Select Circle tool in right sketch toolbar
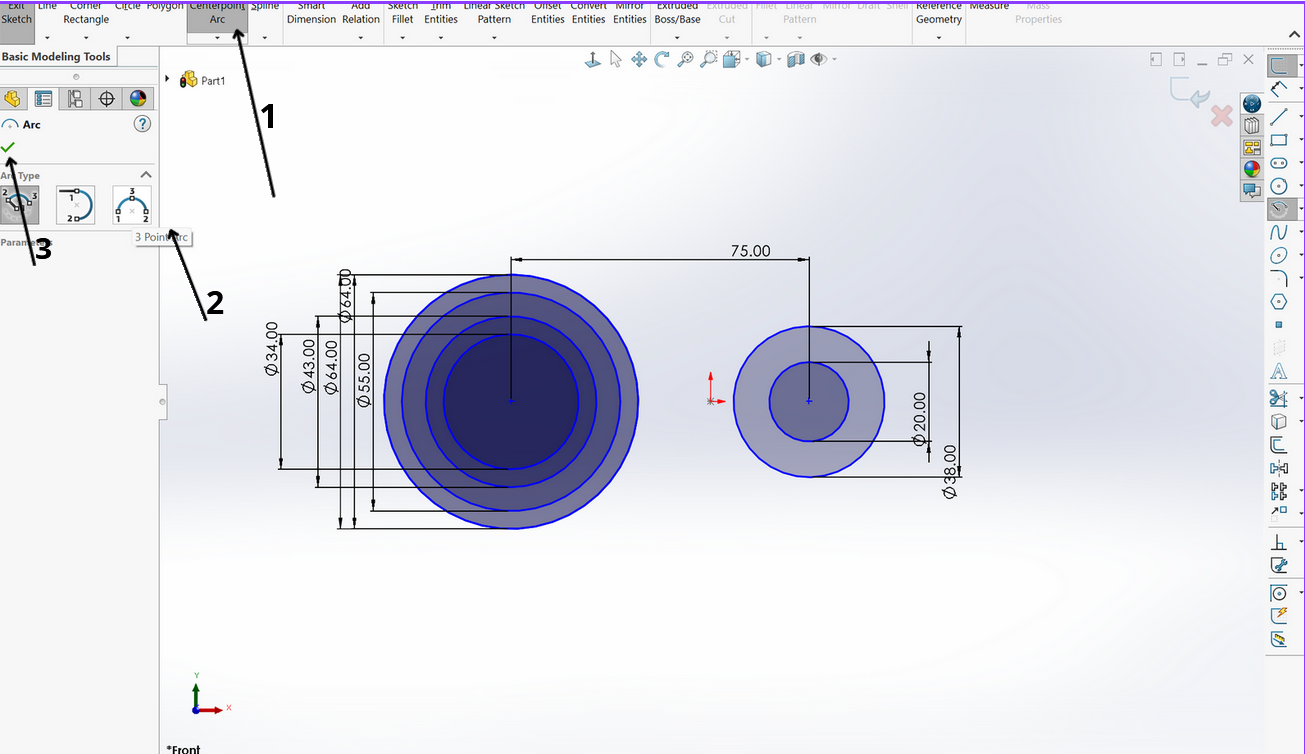Viewport: 1305px width, 754px height. click(x=1279, y=186)
